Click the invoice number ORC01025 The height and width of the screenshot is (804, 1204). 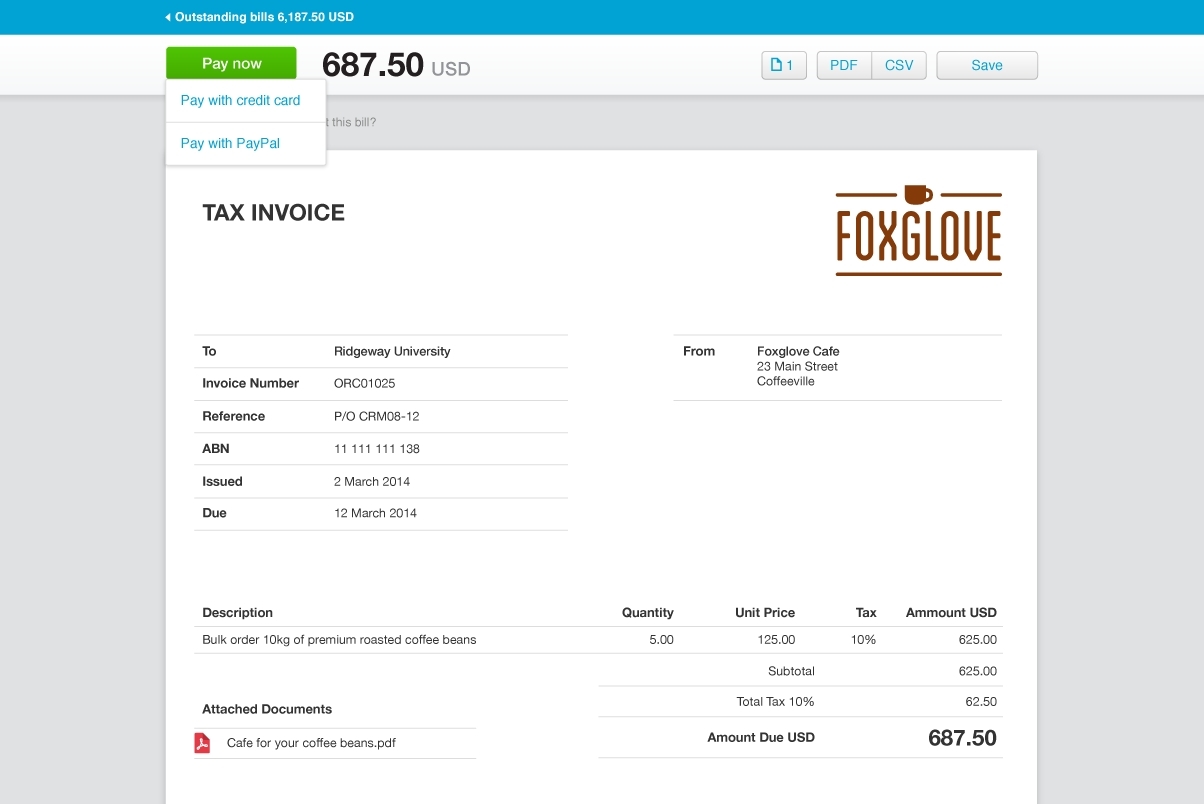pos(364,383)
